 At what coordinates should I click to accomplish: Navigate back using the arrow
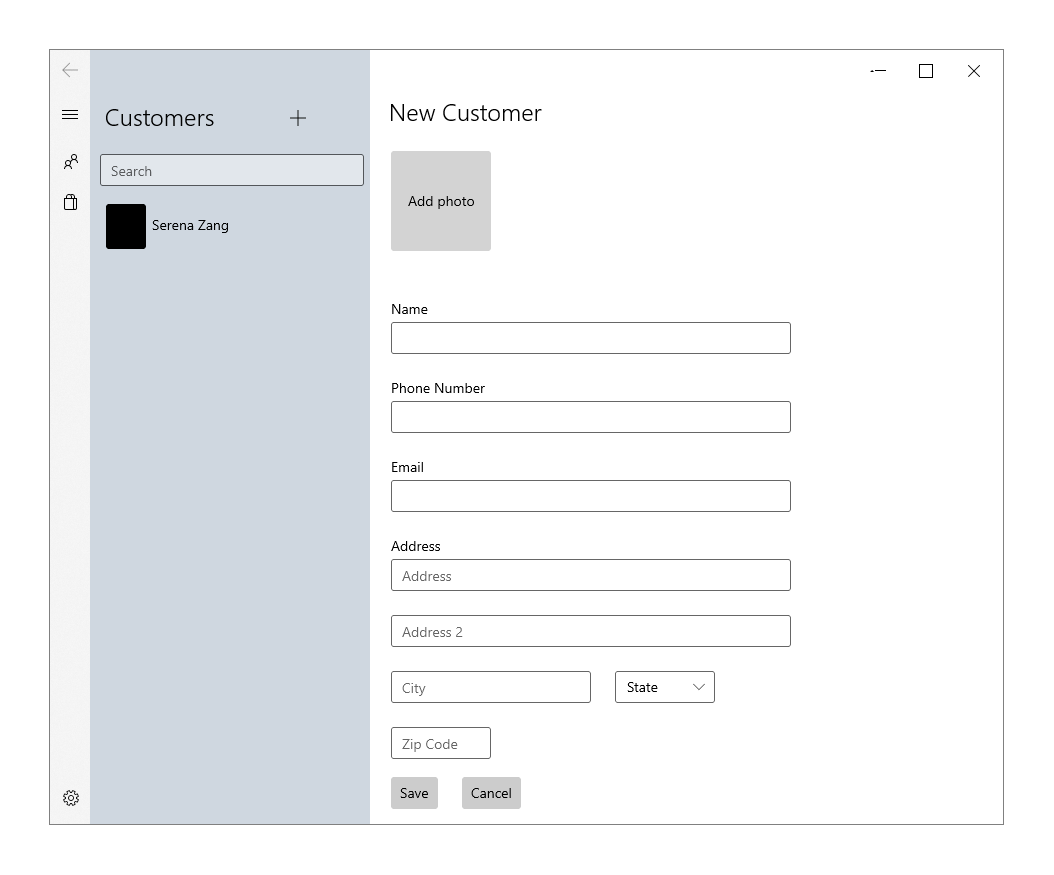tap(70, 70)
